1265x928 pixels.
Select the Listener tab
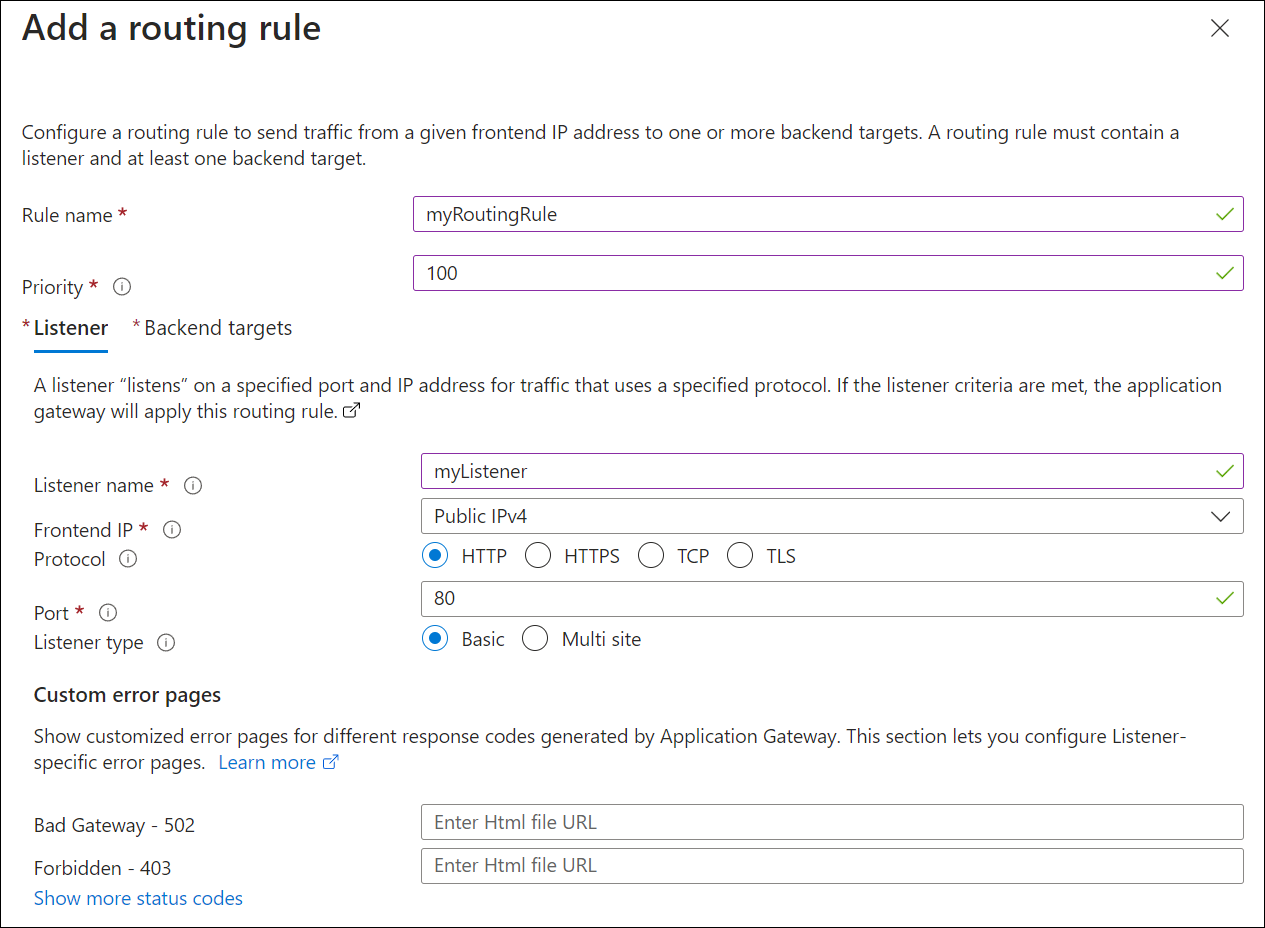[70, 327]
